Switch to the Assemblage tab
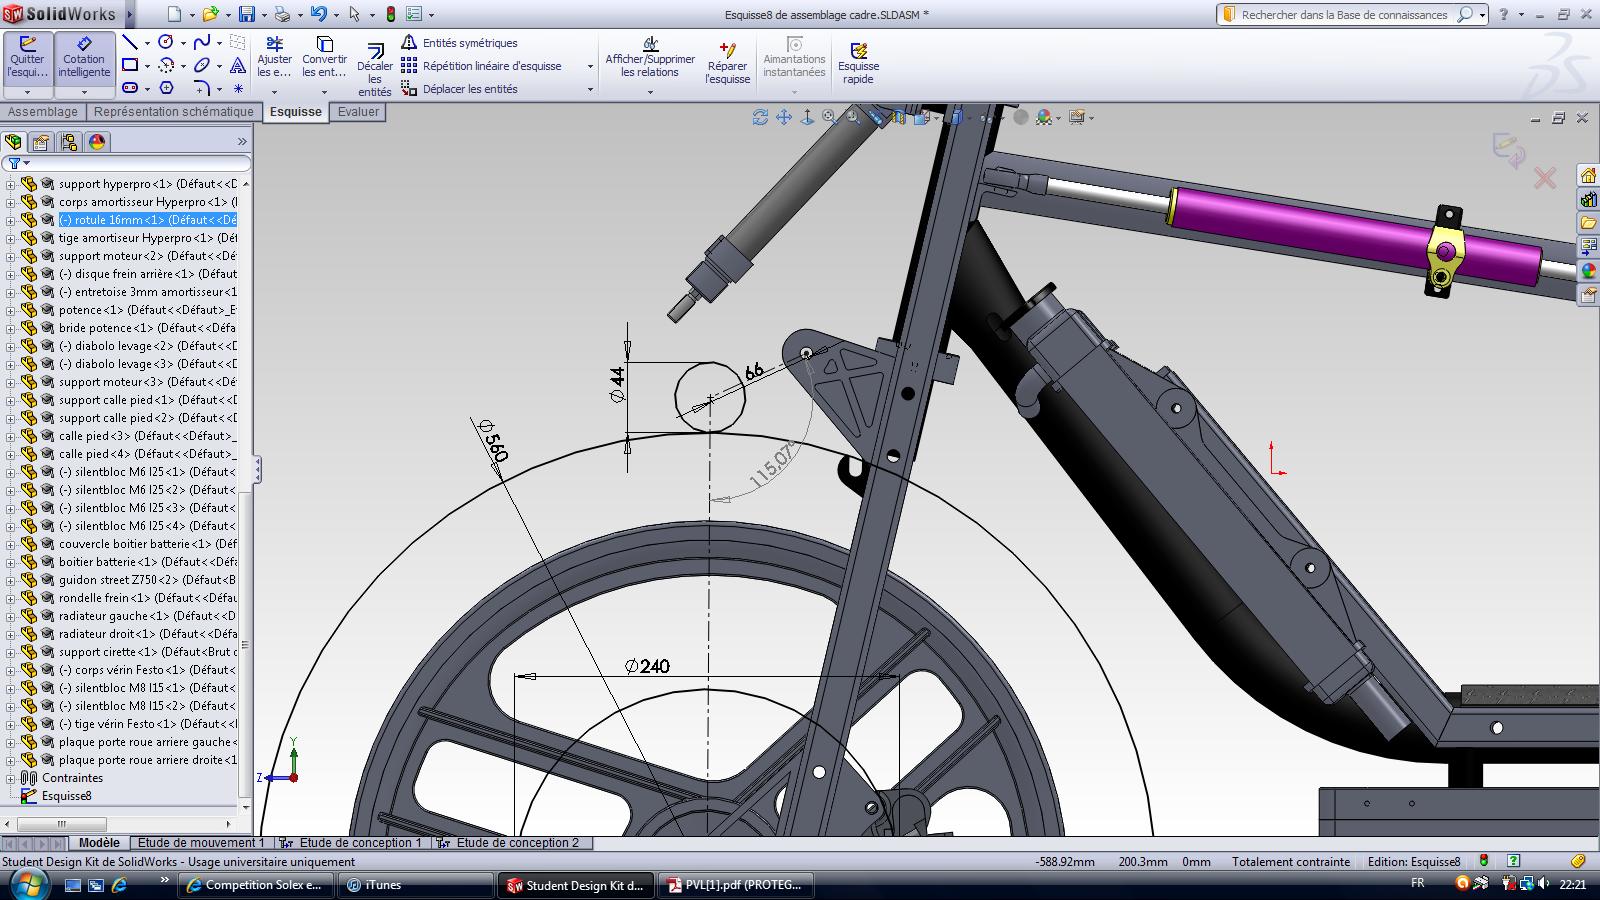This screenshot has height=900, width=1600. [42, 112]
